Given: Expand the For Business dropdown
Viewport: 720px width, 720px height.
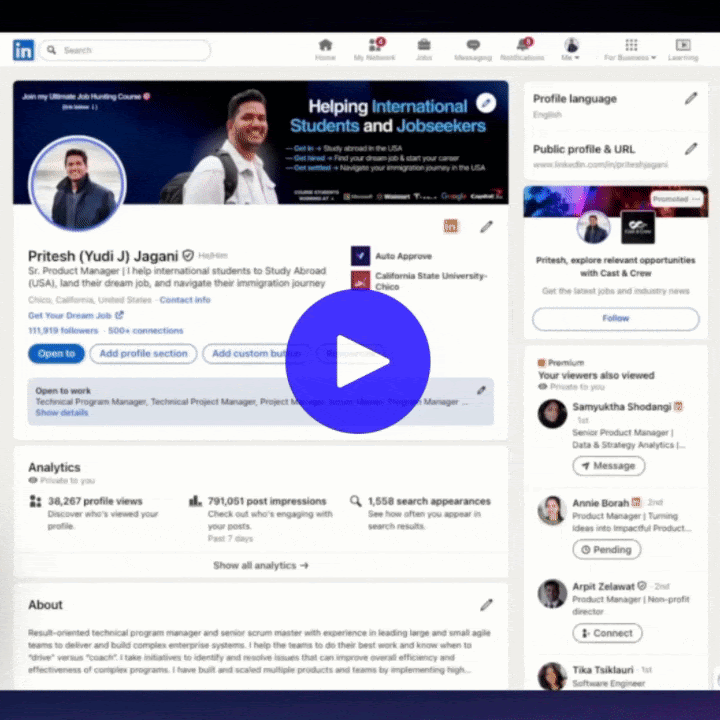Looking at the screenshot, I should click(x=631, y=50).
